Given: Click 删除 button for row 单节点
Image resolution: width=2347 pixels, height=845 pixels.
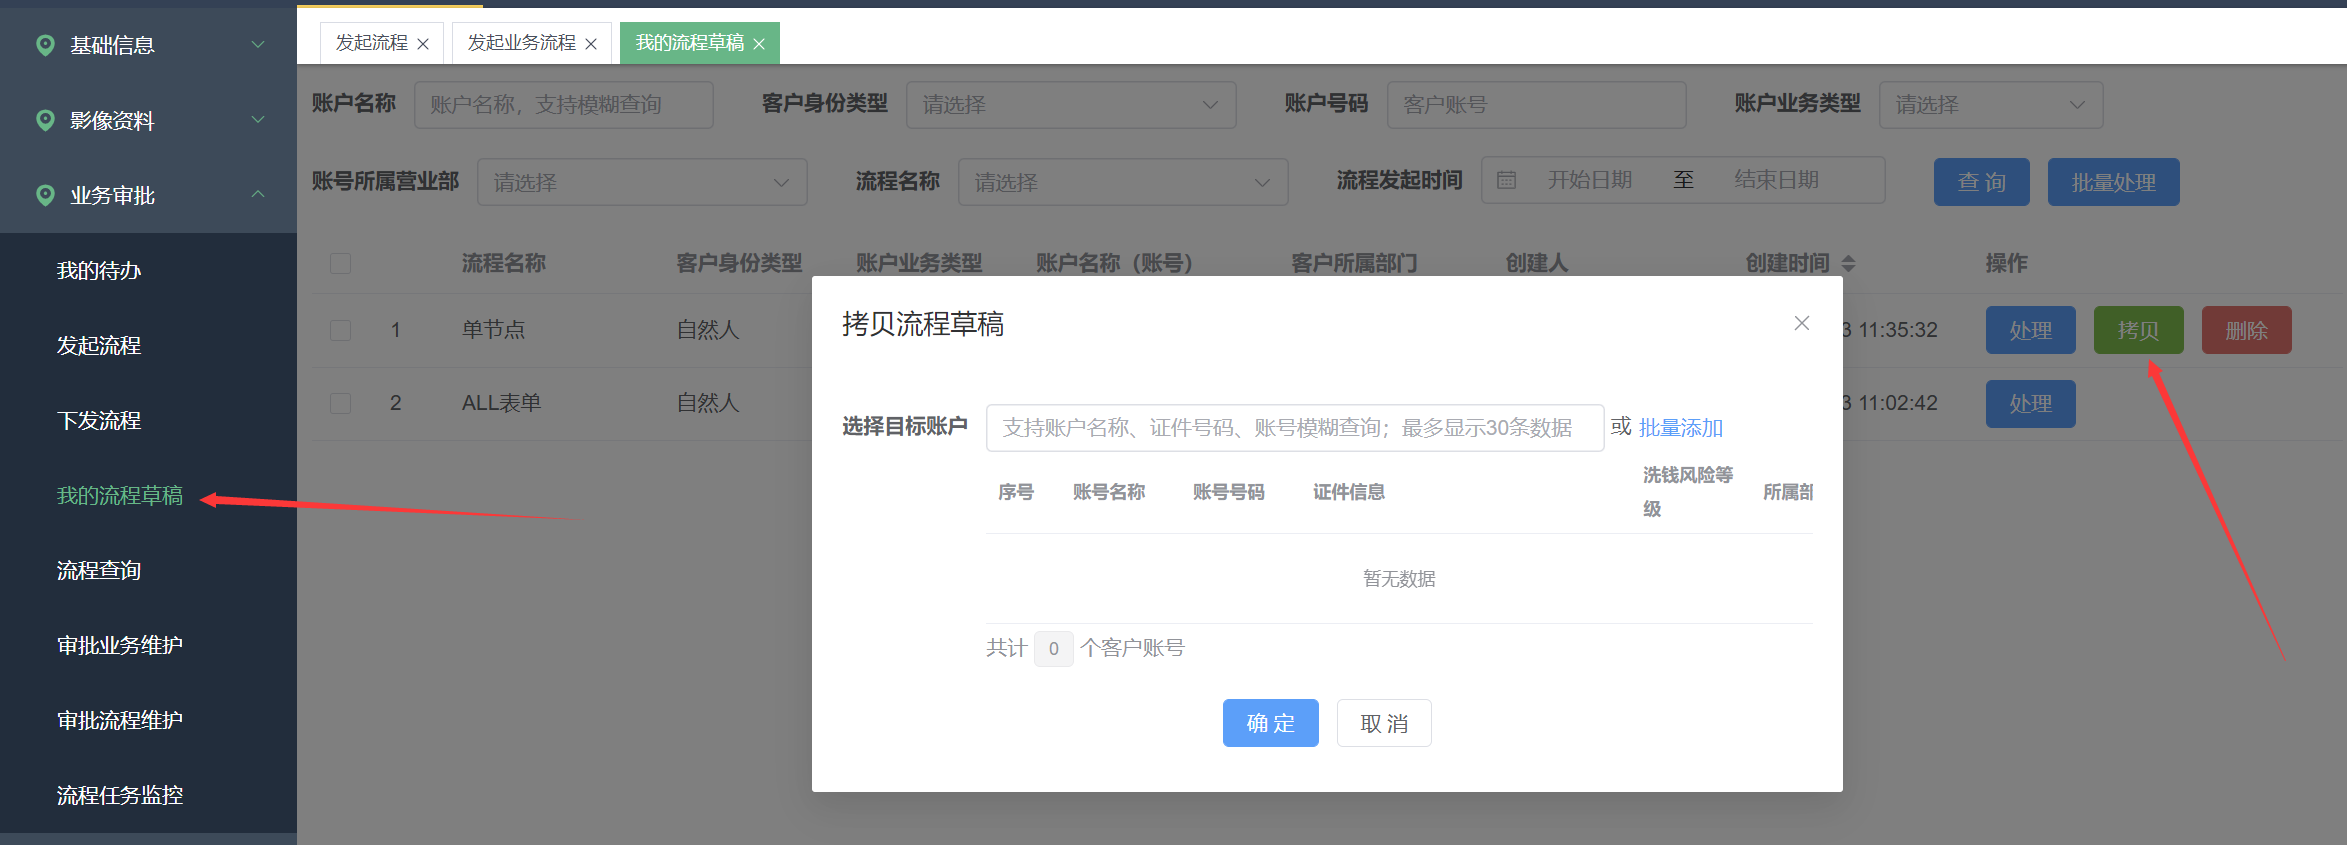Looking at the screenshot, I should pos(2246,330).
